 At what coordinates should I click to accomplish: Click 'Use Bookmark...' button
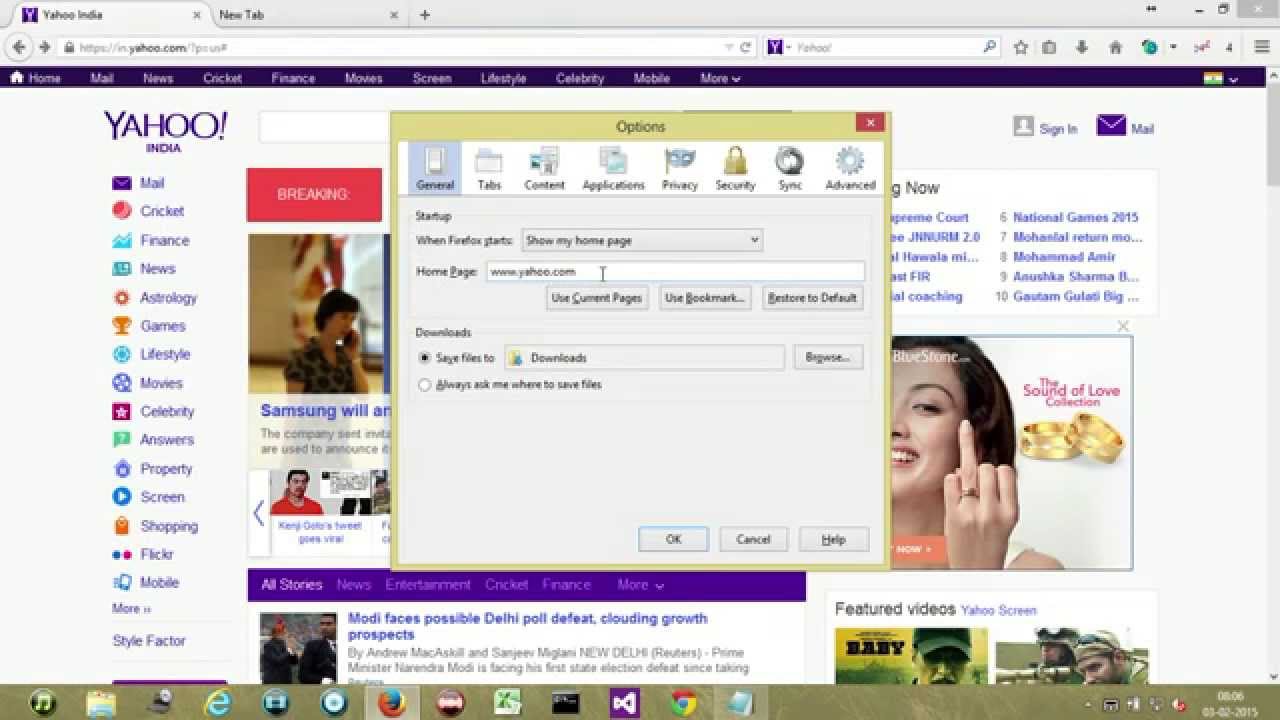tap(705, 298)
